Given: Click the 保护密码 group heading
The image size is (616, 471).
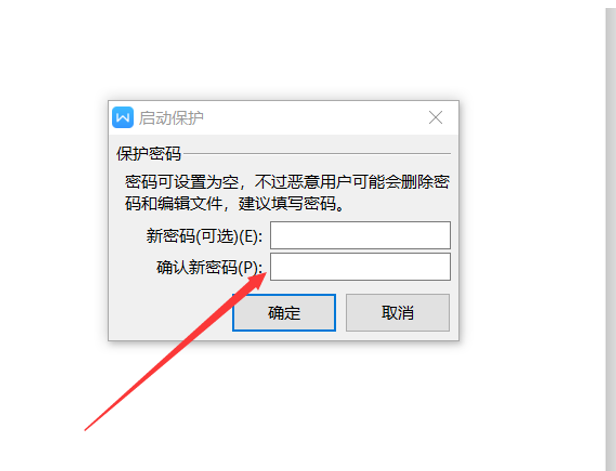Looking at the screenshot, I should (148, 154).
